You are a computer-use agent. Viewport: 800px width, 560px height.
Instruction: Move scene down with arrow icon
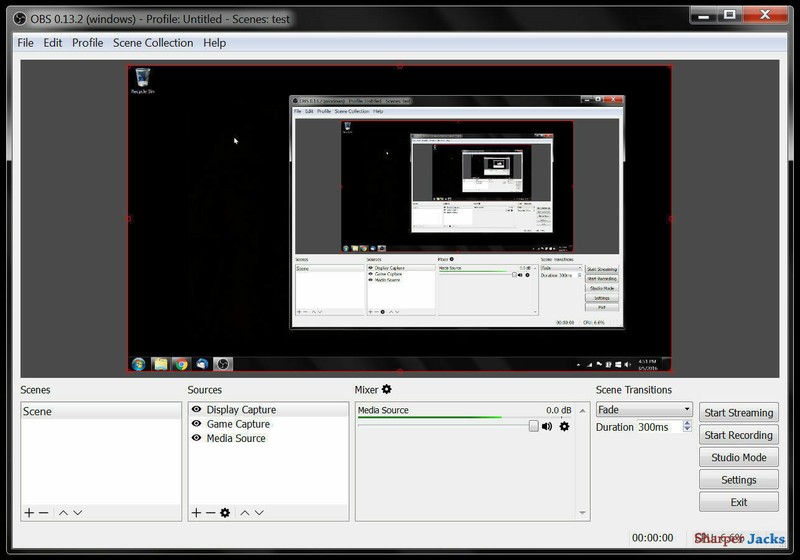[x=78, y=513]
